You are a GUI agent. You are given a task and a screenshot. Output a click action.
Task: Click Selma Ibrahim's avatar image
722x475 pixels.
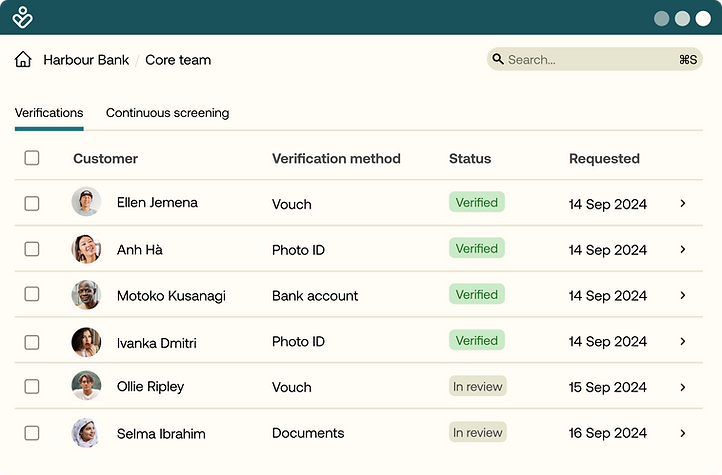(86, 433)
